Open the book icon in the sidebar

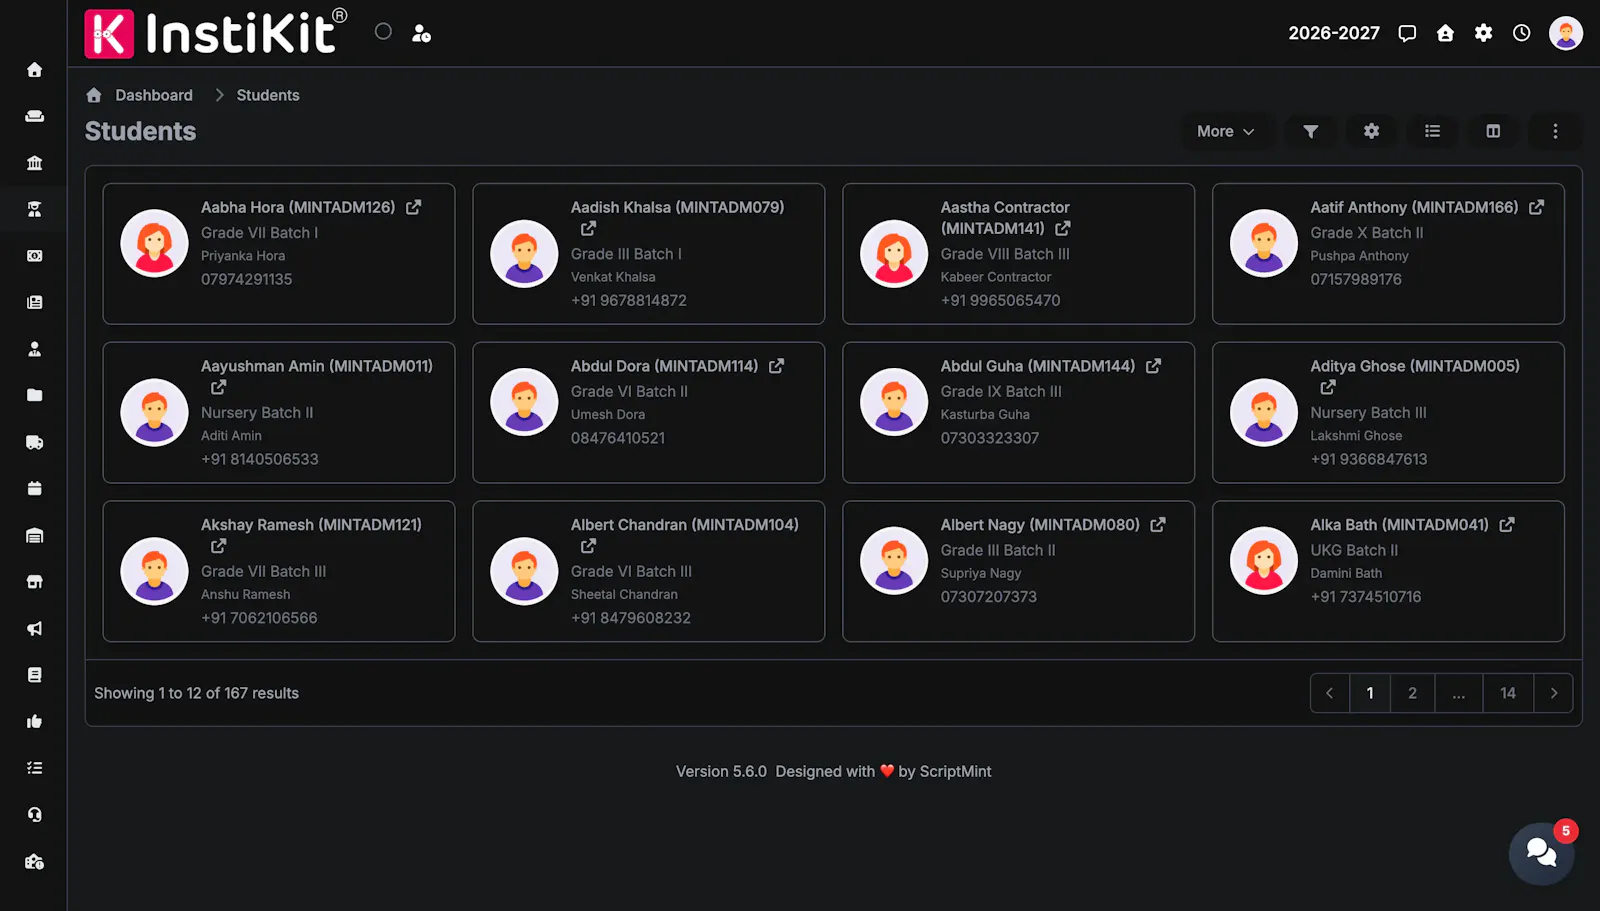pyautogui.click(x=35, y=675)
